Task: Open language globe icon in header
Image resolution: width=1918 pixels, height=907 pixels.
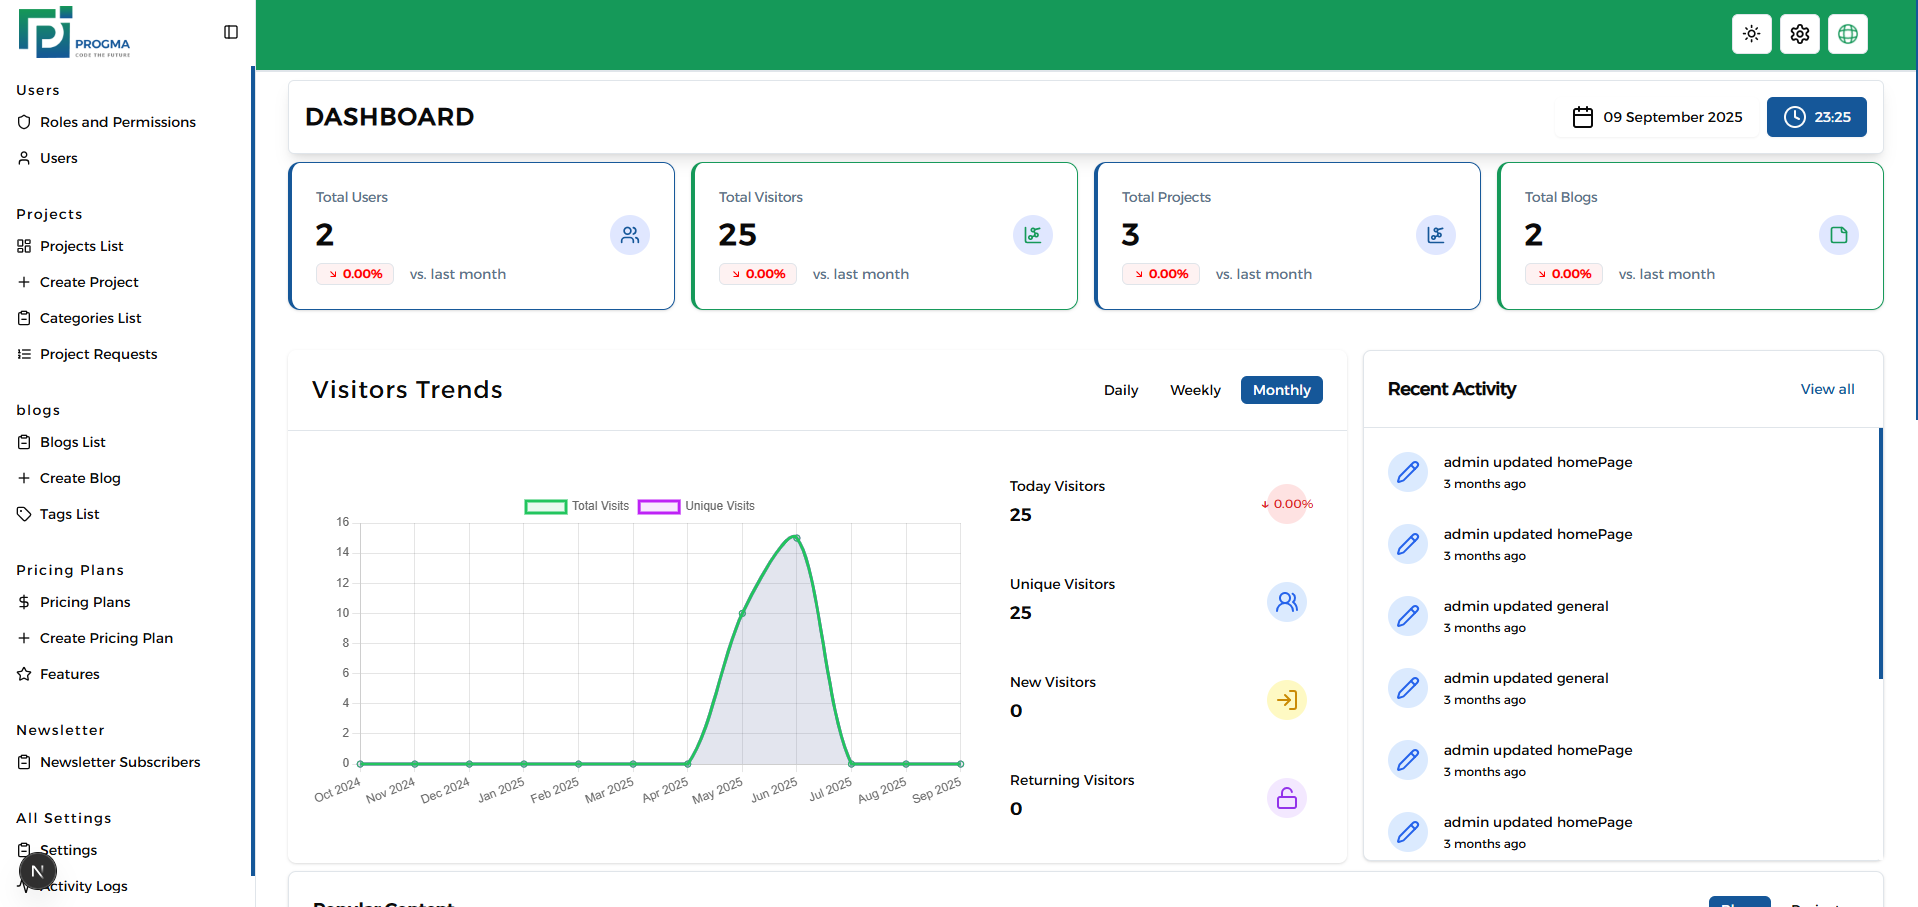Action: [x=1847, y=34]
